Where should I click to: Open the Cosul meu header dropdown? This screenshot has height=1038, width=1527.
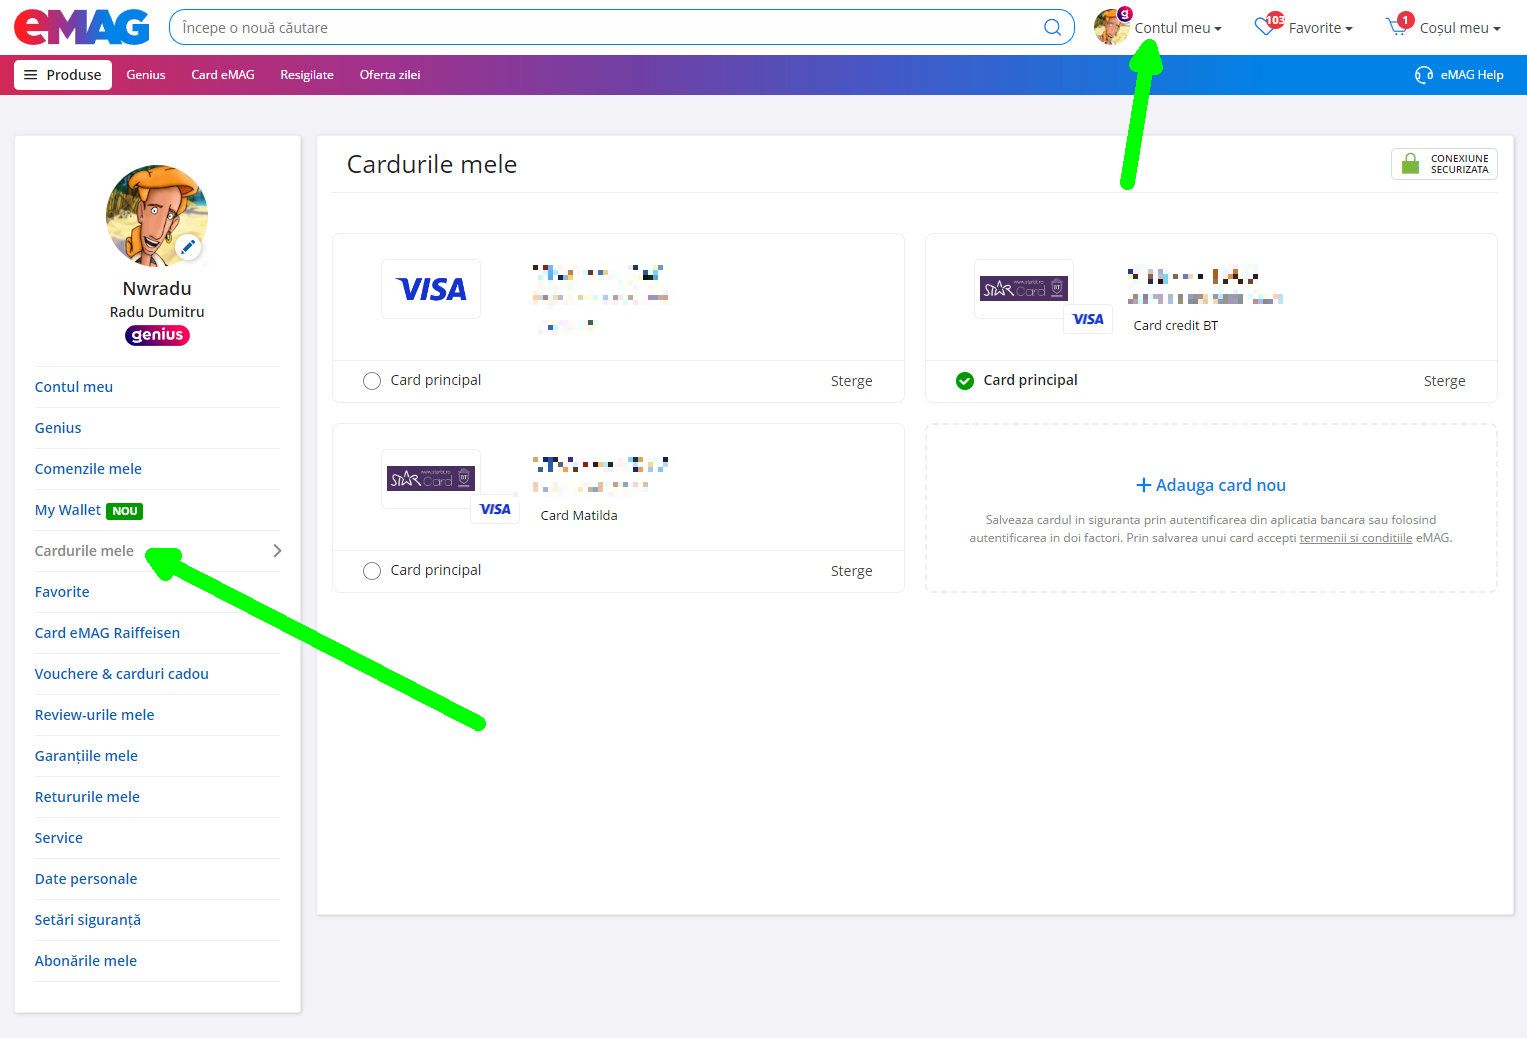pyautogui.click(x=1460, y=28)
